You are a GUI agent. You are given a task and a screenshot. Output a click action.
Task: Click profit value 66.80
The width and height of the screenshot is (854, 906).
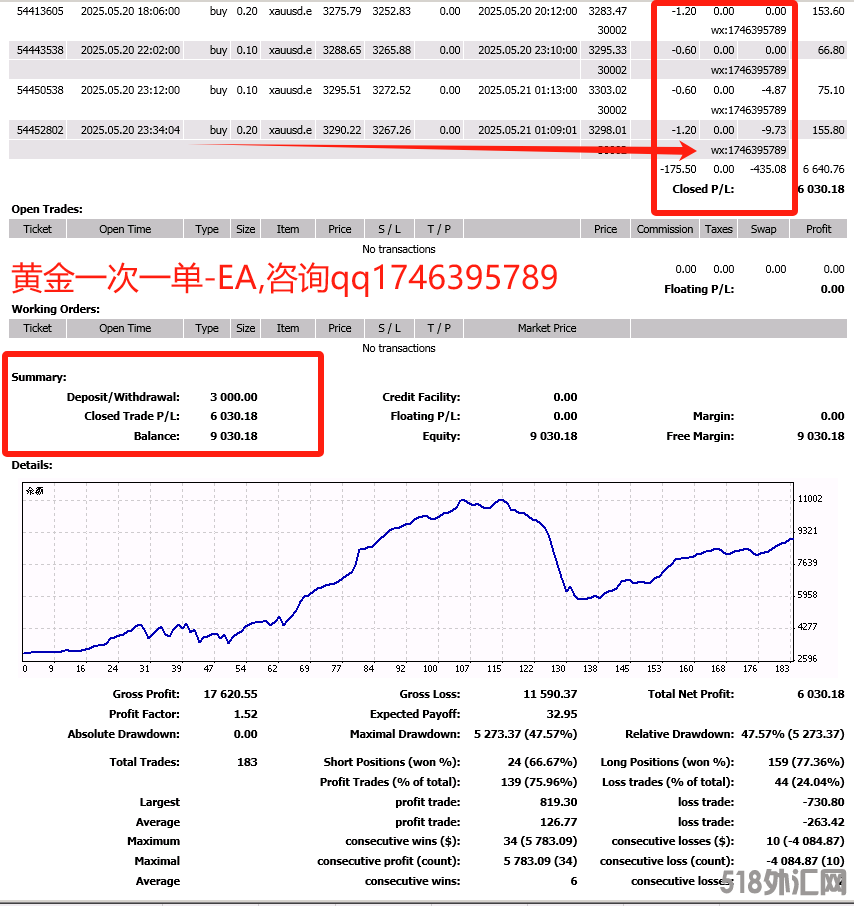[831, 50]
